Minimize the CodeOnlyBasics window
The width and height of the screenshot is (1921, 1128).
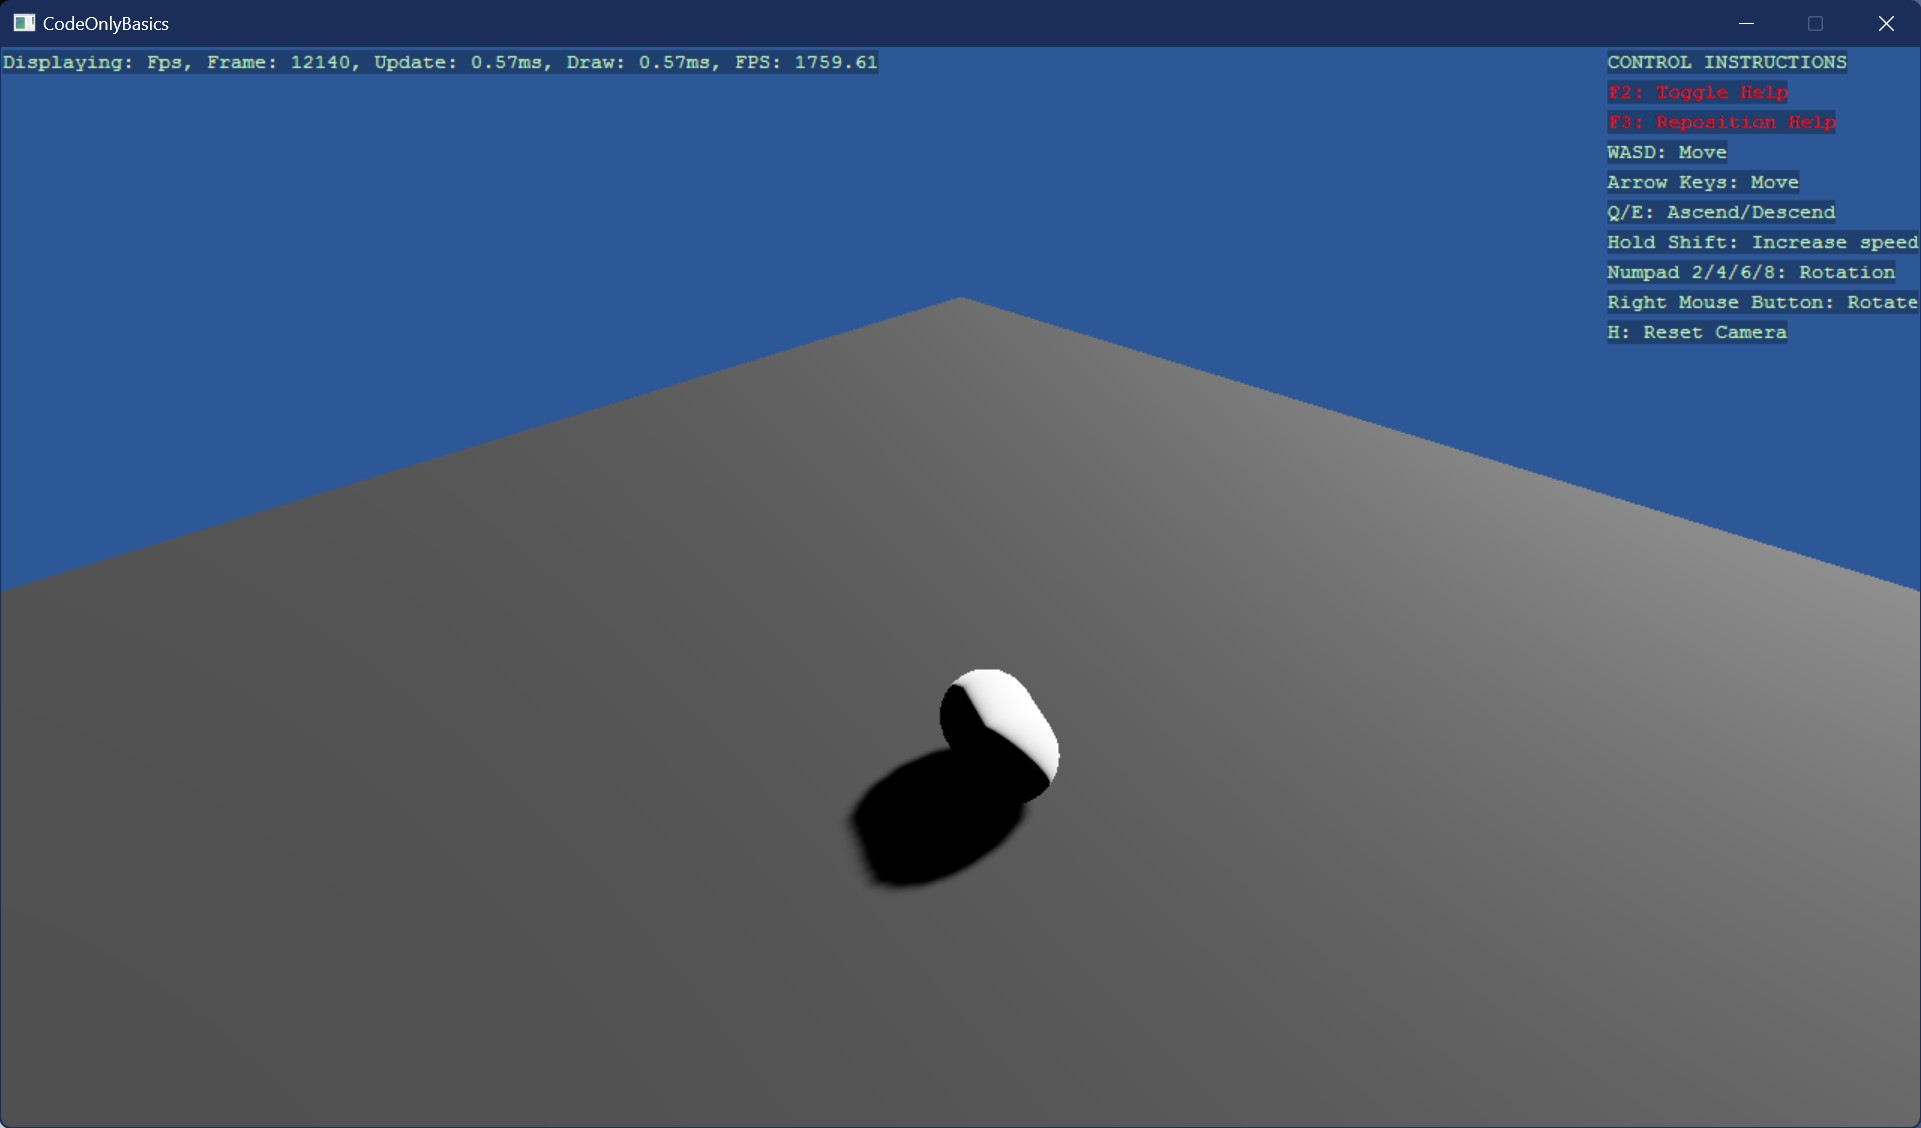tap(1747, 23)
